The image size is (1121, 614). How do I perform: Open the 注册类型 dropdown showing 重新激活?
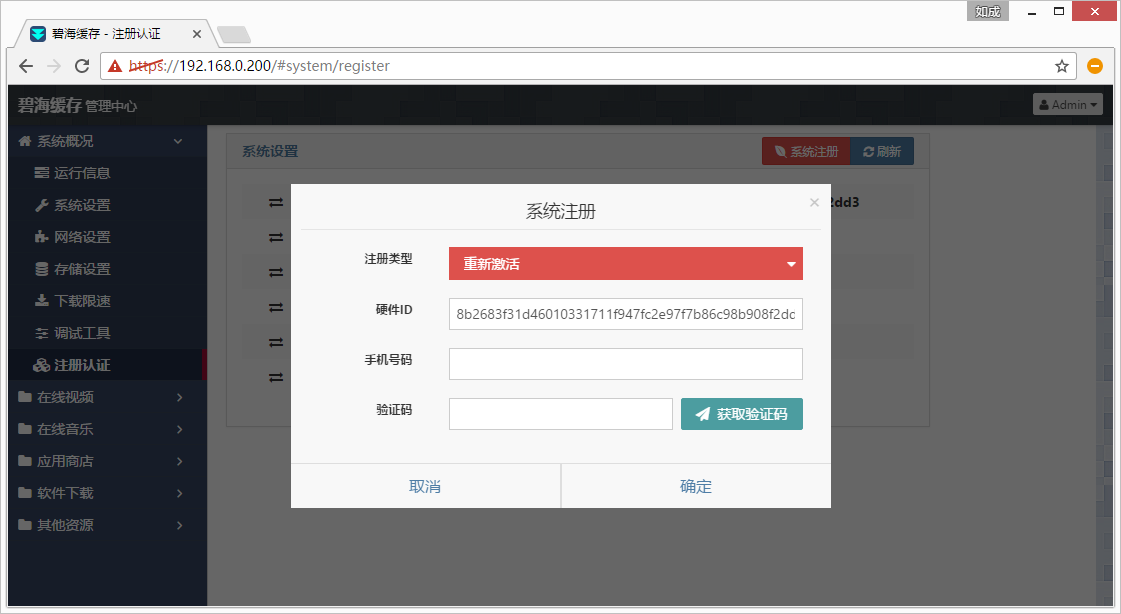pos(625,264)
